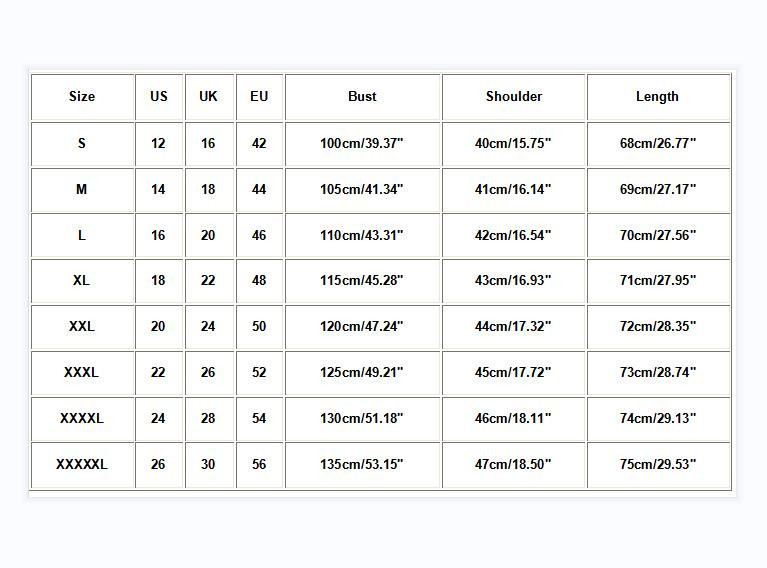Image resolution: width=767 pixels, height=568 pixels.
Task: Select the XXXXXL size cell
Action: pos(82,464)
